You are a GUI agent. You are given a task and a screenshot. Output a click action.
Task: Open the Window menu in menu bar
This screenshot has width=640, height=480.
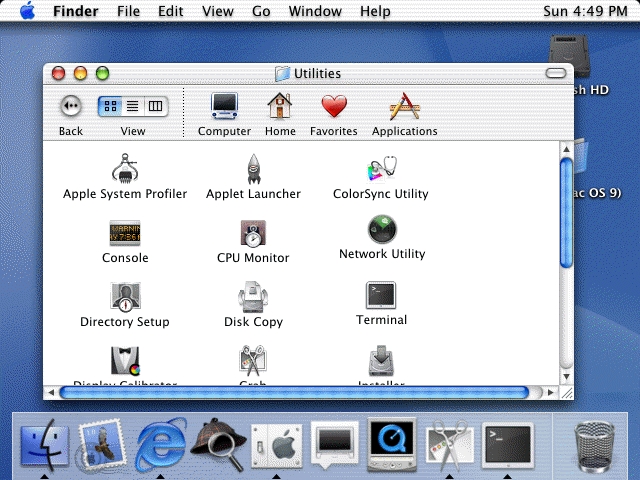click(315, 11)
